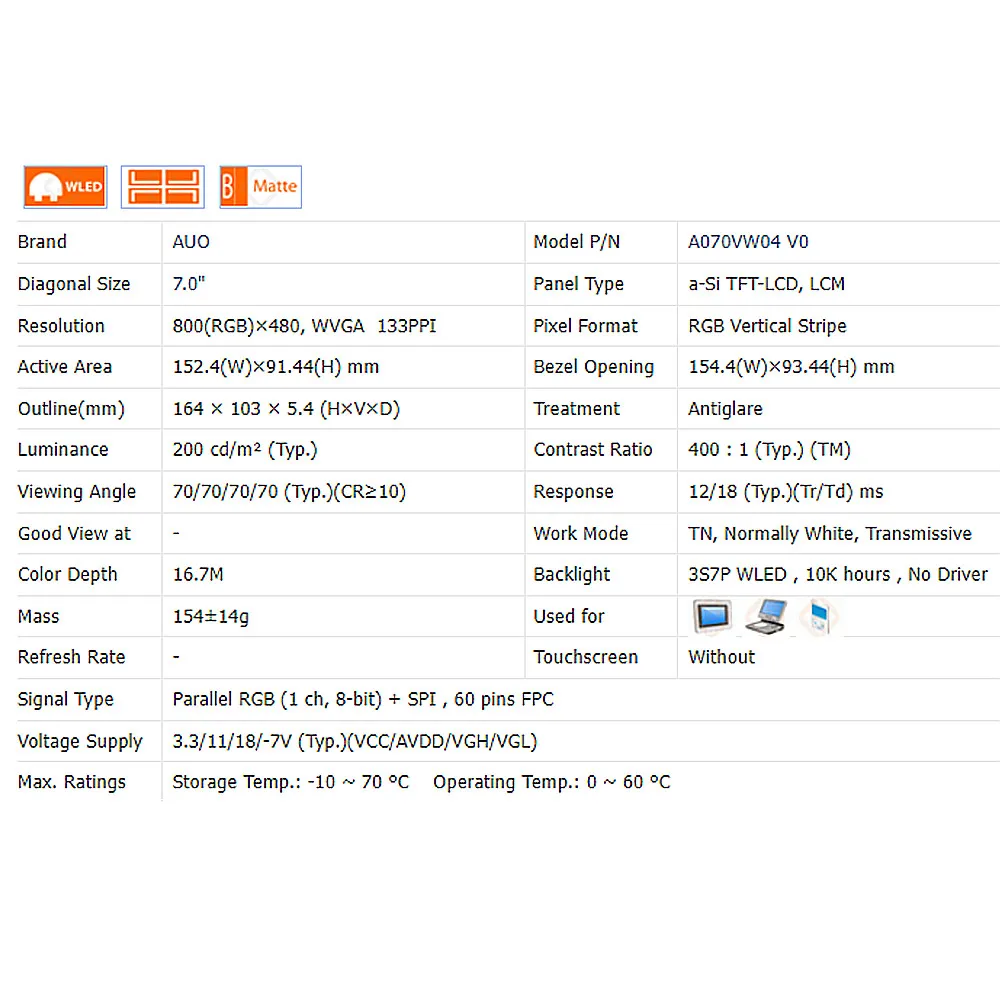Click response value '12/18 (Typ.)(Tr/Td) ms'
1000x1000 pixels.
(786, 492)
